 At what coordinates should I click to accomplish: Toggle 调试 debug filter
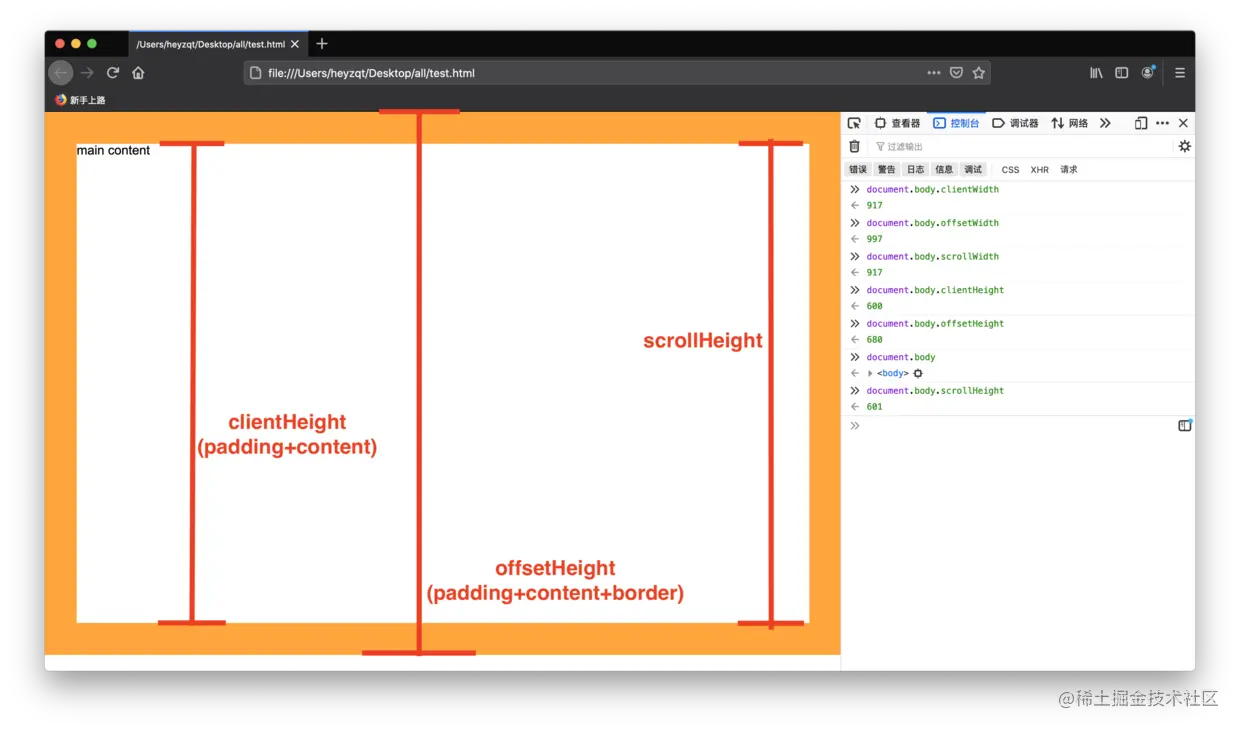(x=973, y=170)
